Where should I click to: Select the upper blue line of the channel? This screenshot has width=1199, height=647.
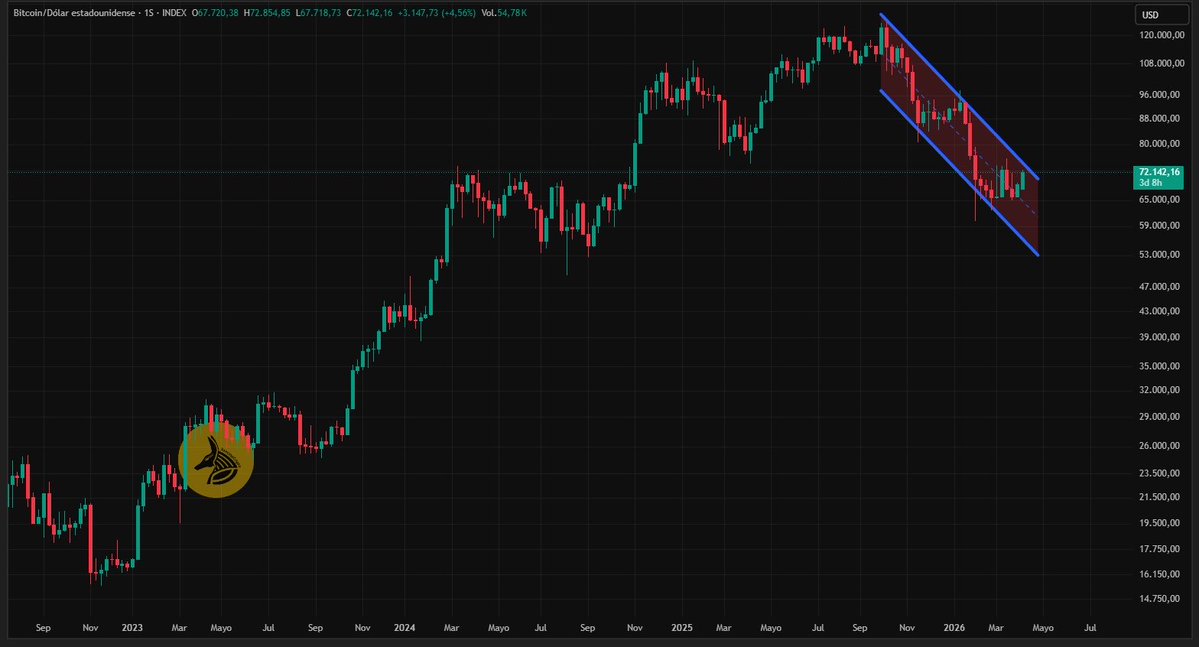959,96
